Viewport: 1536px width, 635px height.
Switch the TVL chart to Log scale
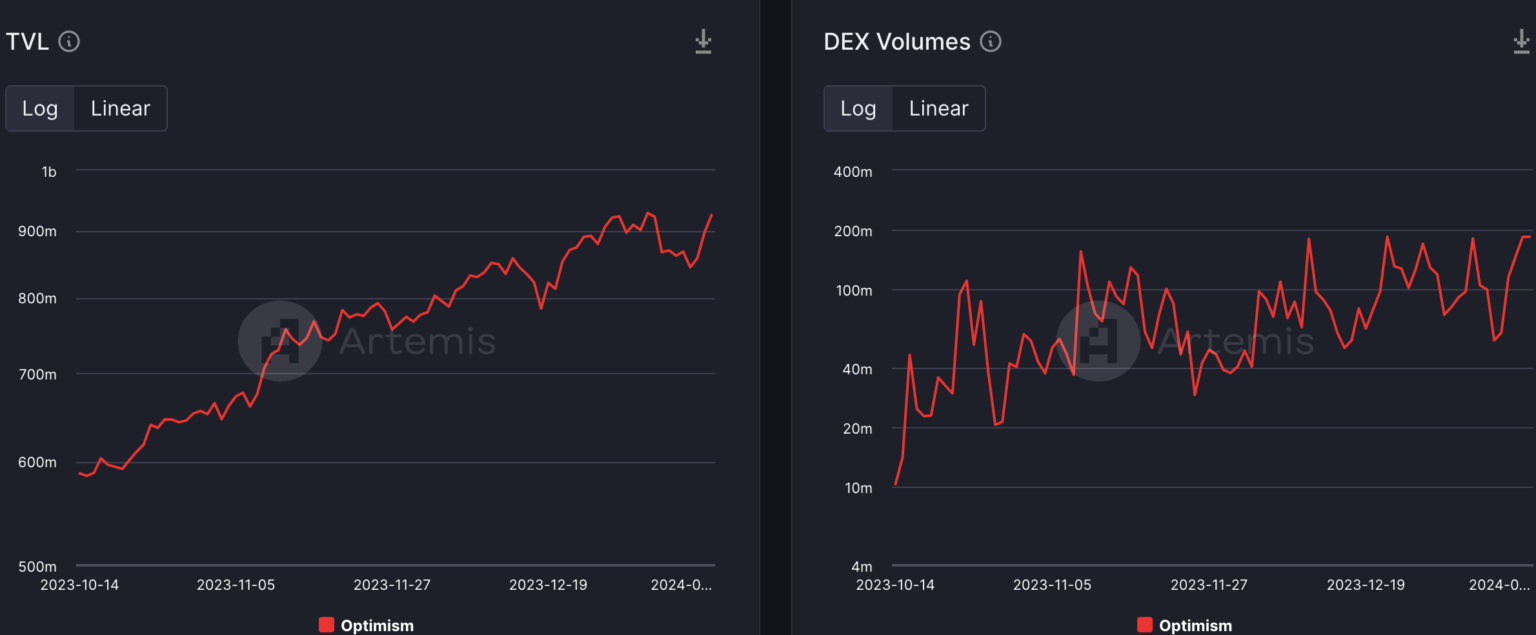tap(40, 108)
